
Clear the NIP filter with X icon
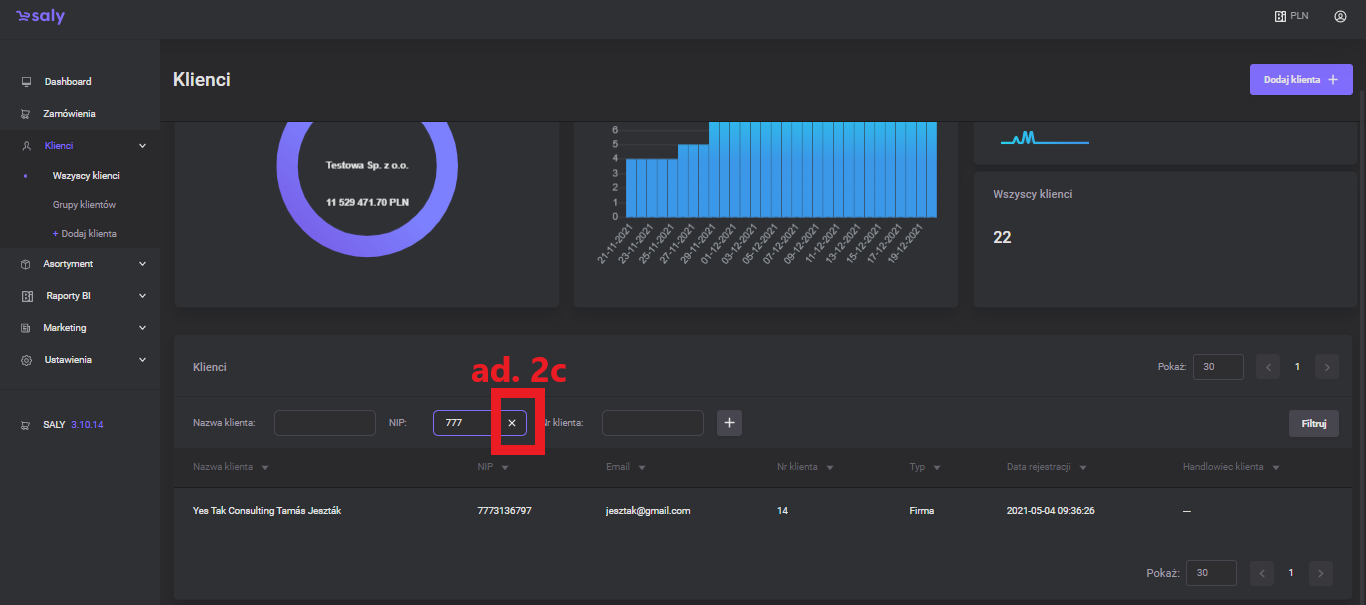click(x=511, y=423)
